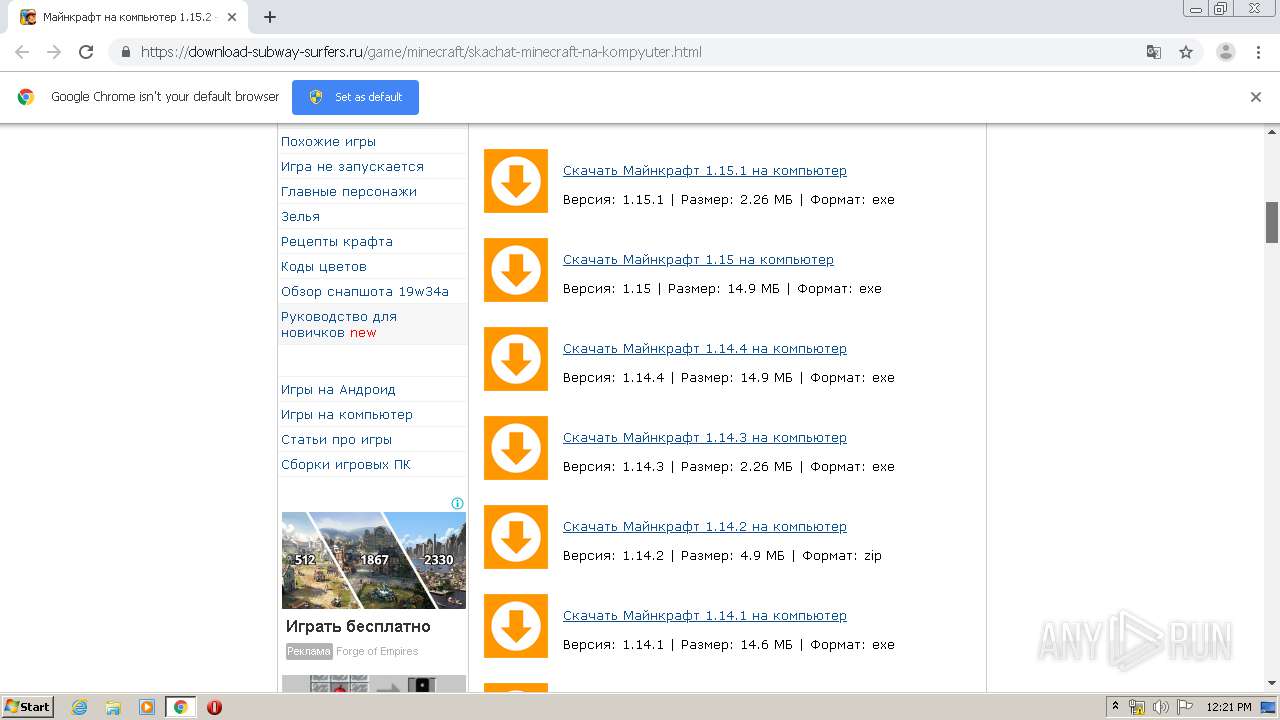Go forward to the next page
1280x720 pixels.
pos(54,52)
